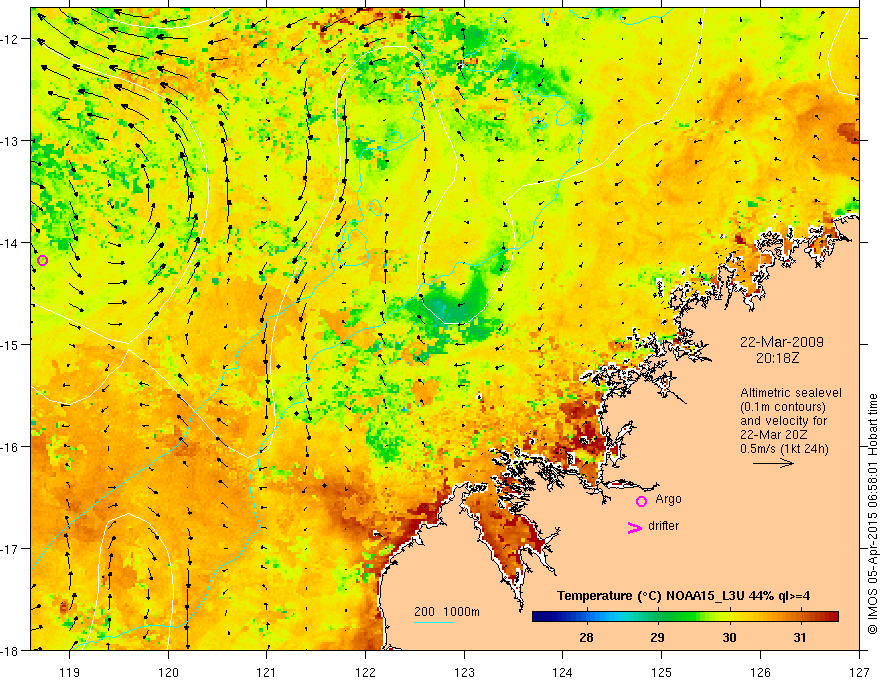Click the cyan 200 1000m isobath legend line
The width and height of the screenshot is (880, 680).
(434, 622)
